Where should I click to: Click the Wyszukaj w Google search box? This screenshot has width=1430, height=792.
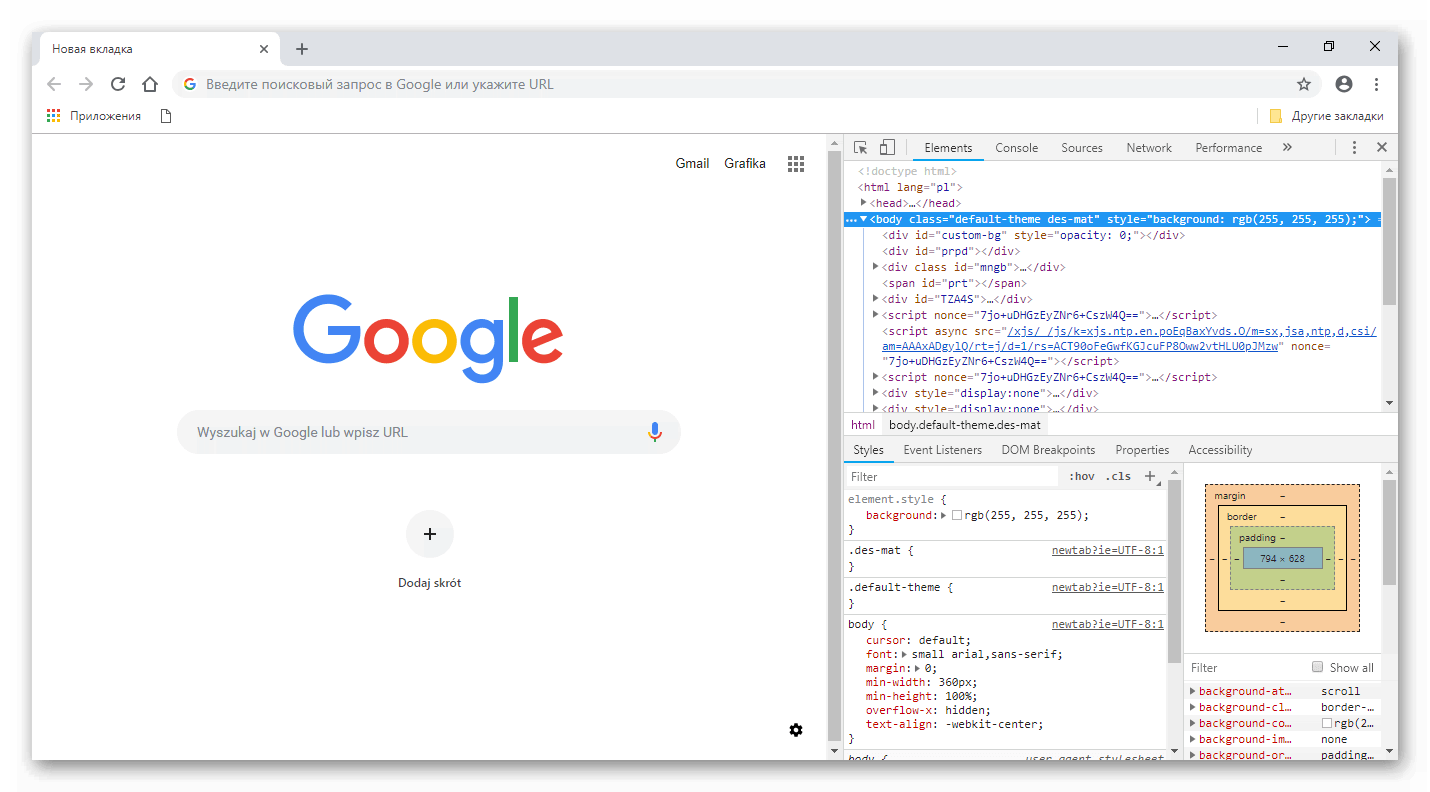pyautogui.click(x=429, y=432)
